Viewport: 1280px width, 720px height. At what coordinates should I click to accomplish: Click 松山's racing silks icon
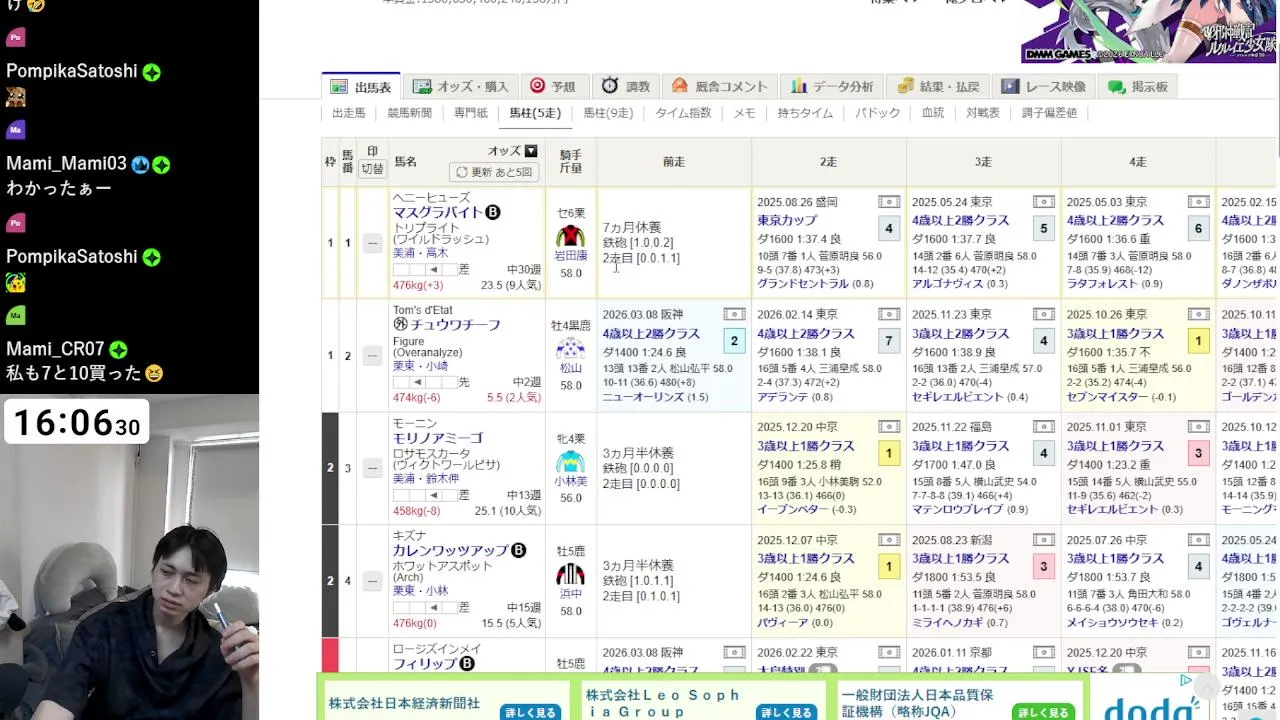(571, 348)
